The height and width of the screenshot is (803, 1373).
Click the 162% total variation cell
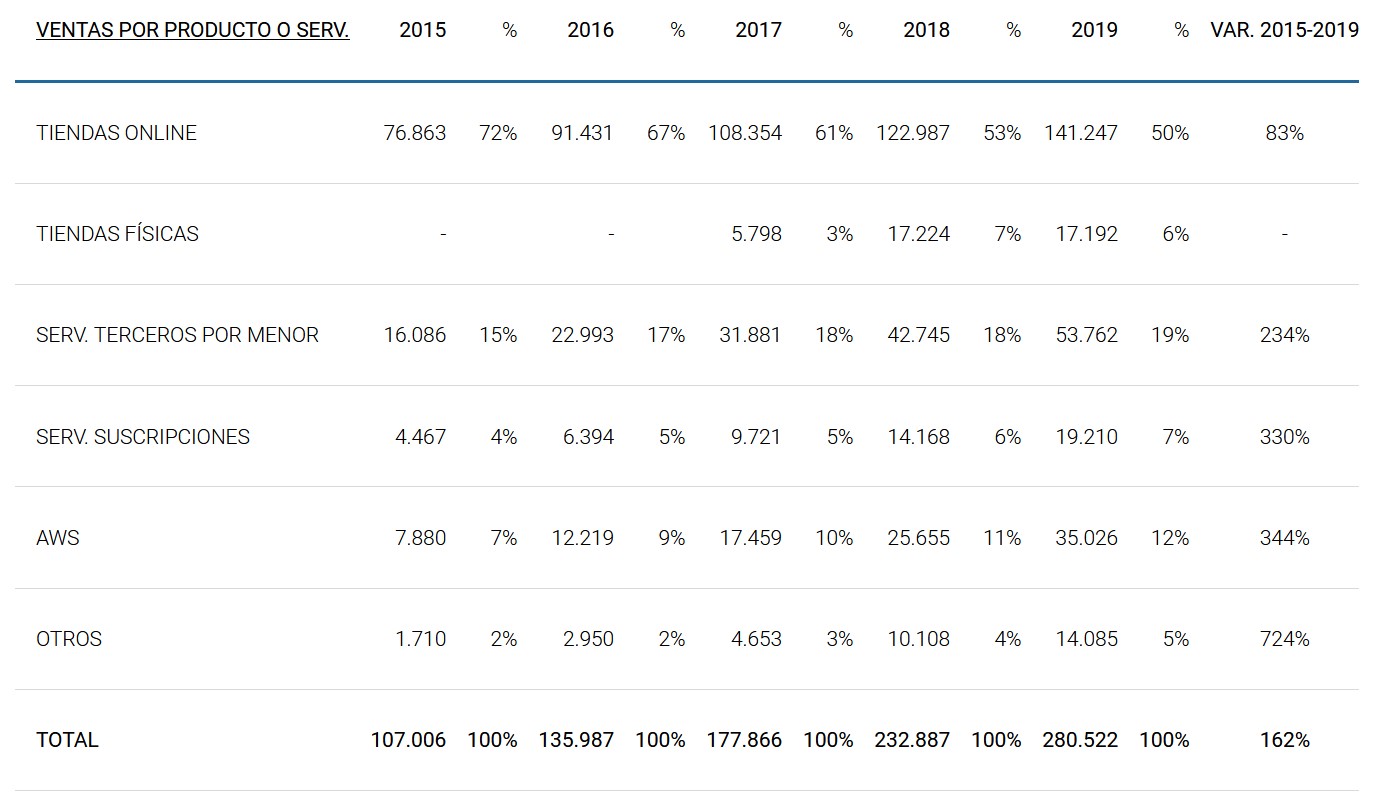(x=1284, y=740)
